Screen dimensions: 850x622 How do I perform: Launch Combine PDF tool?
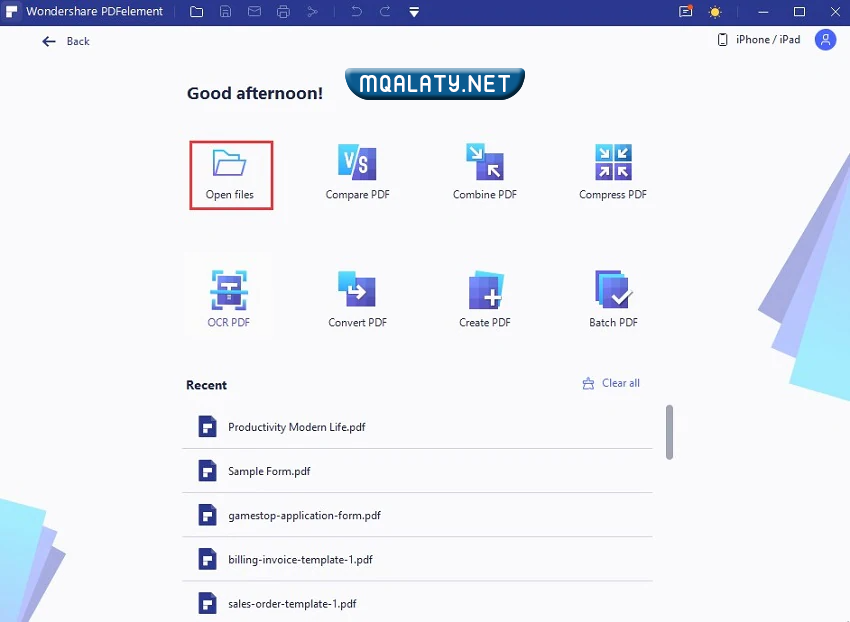click(485, 172)
